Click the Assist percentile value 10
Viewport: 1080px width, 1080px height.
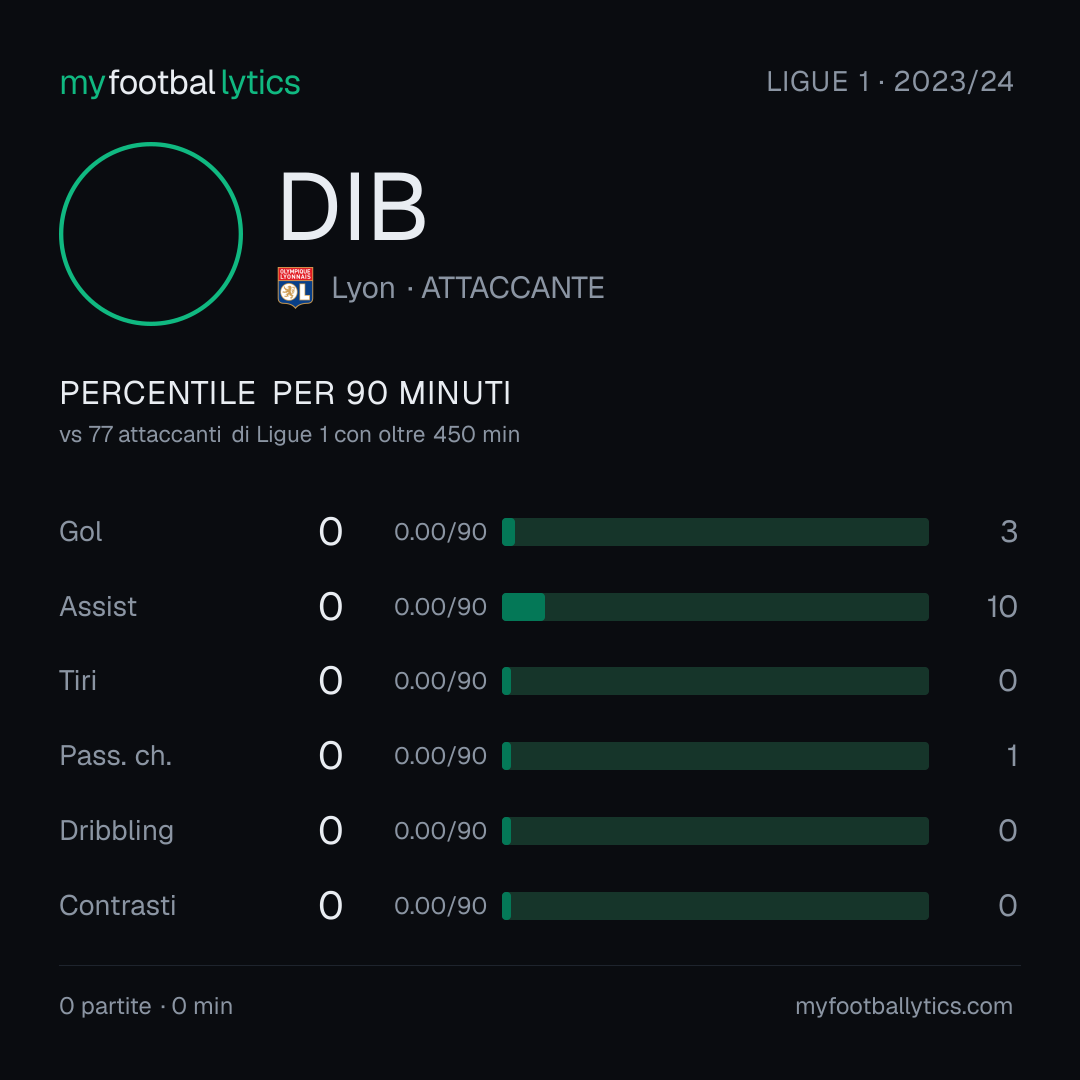(x=1002, y=607)
